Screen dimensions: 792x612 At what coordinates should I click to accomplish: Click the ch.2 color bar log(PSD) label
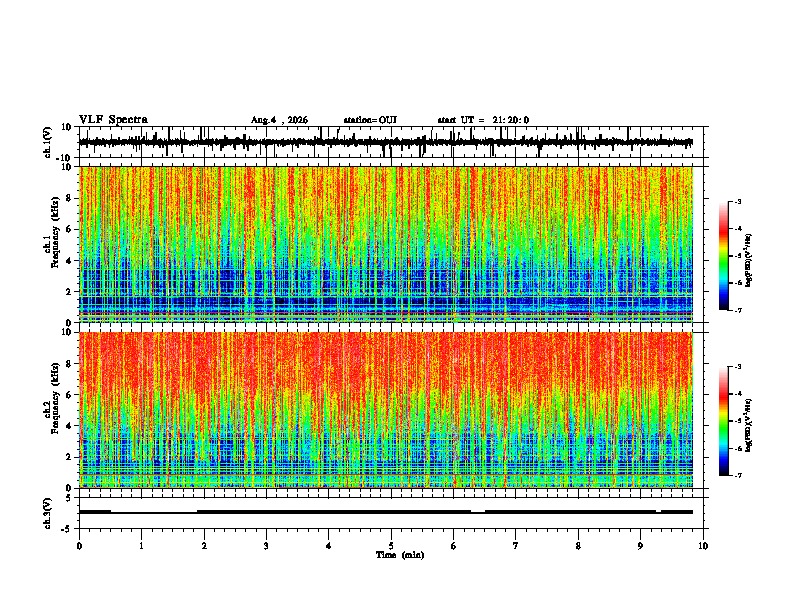tap(748, 426)
